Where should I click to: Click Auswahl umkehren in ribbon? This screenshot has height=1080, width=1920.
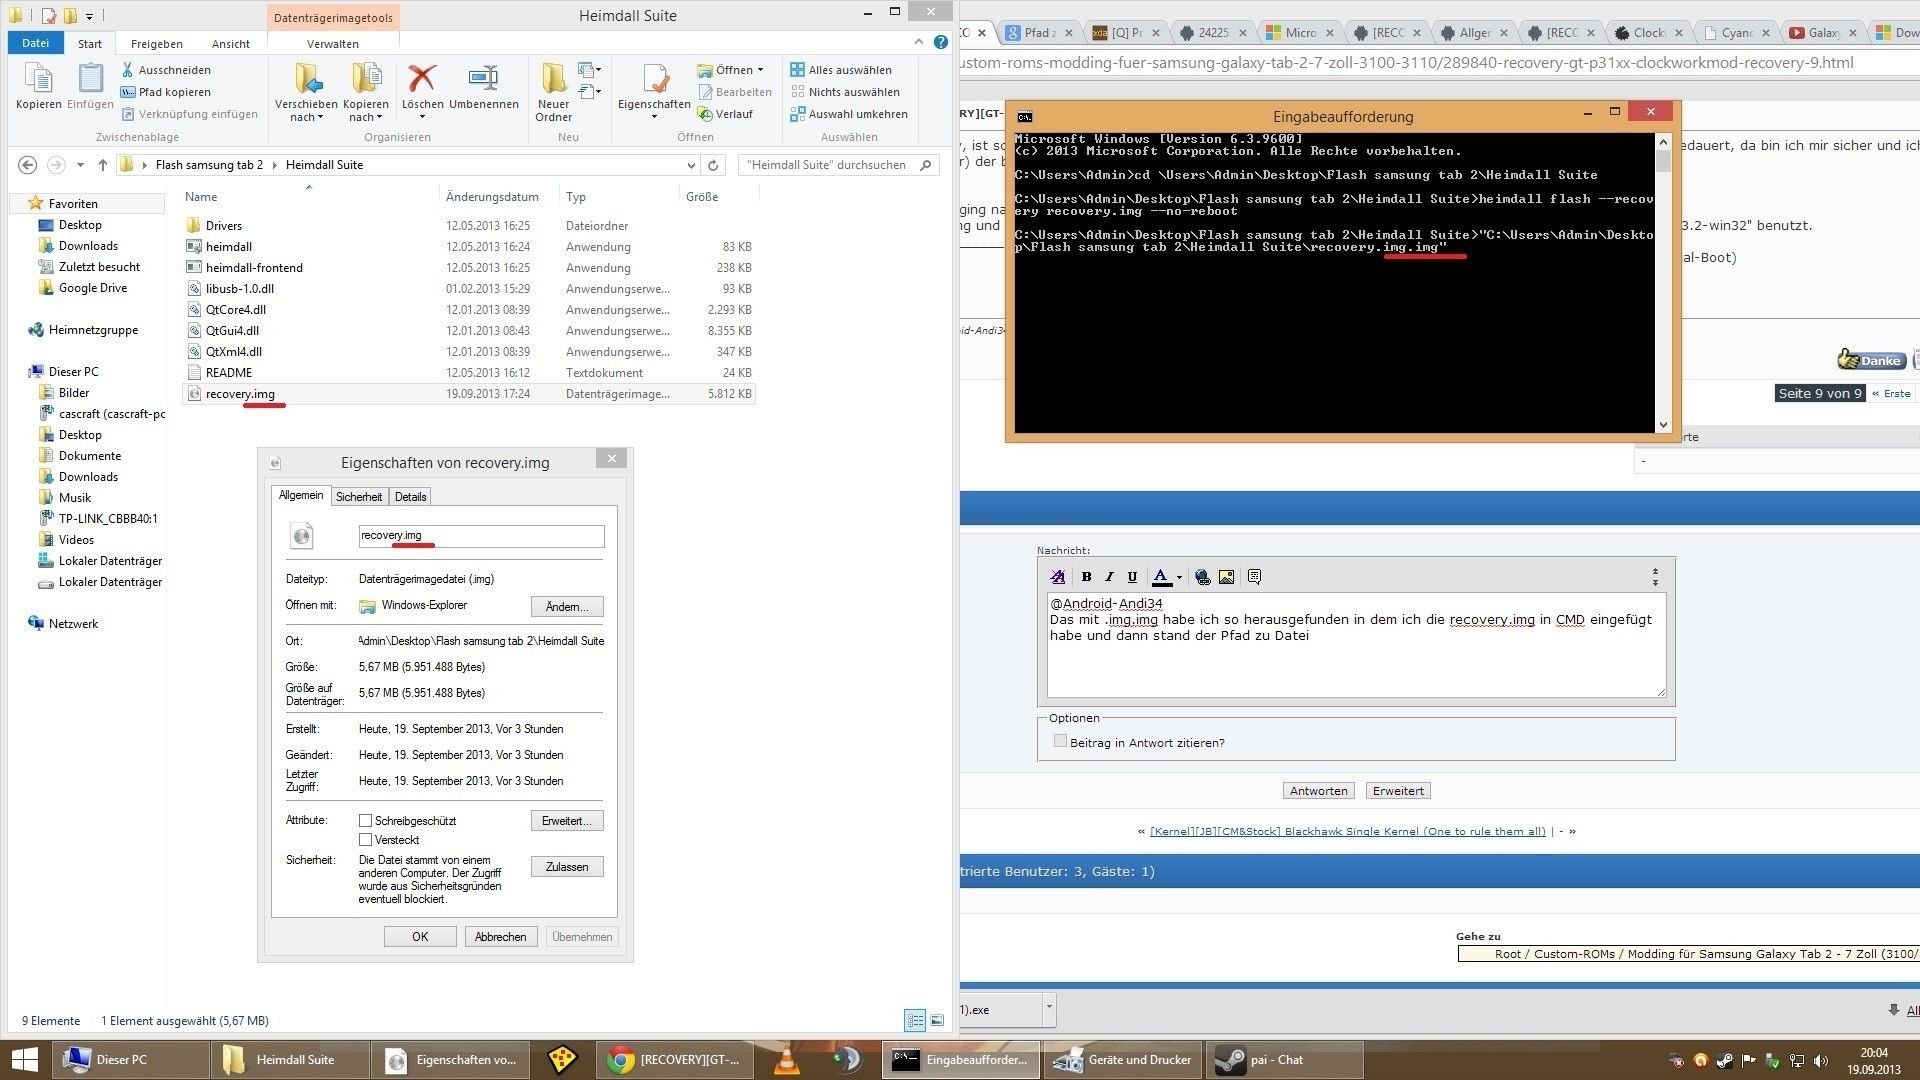(x=849, y=114)
